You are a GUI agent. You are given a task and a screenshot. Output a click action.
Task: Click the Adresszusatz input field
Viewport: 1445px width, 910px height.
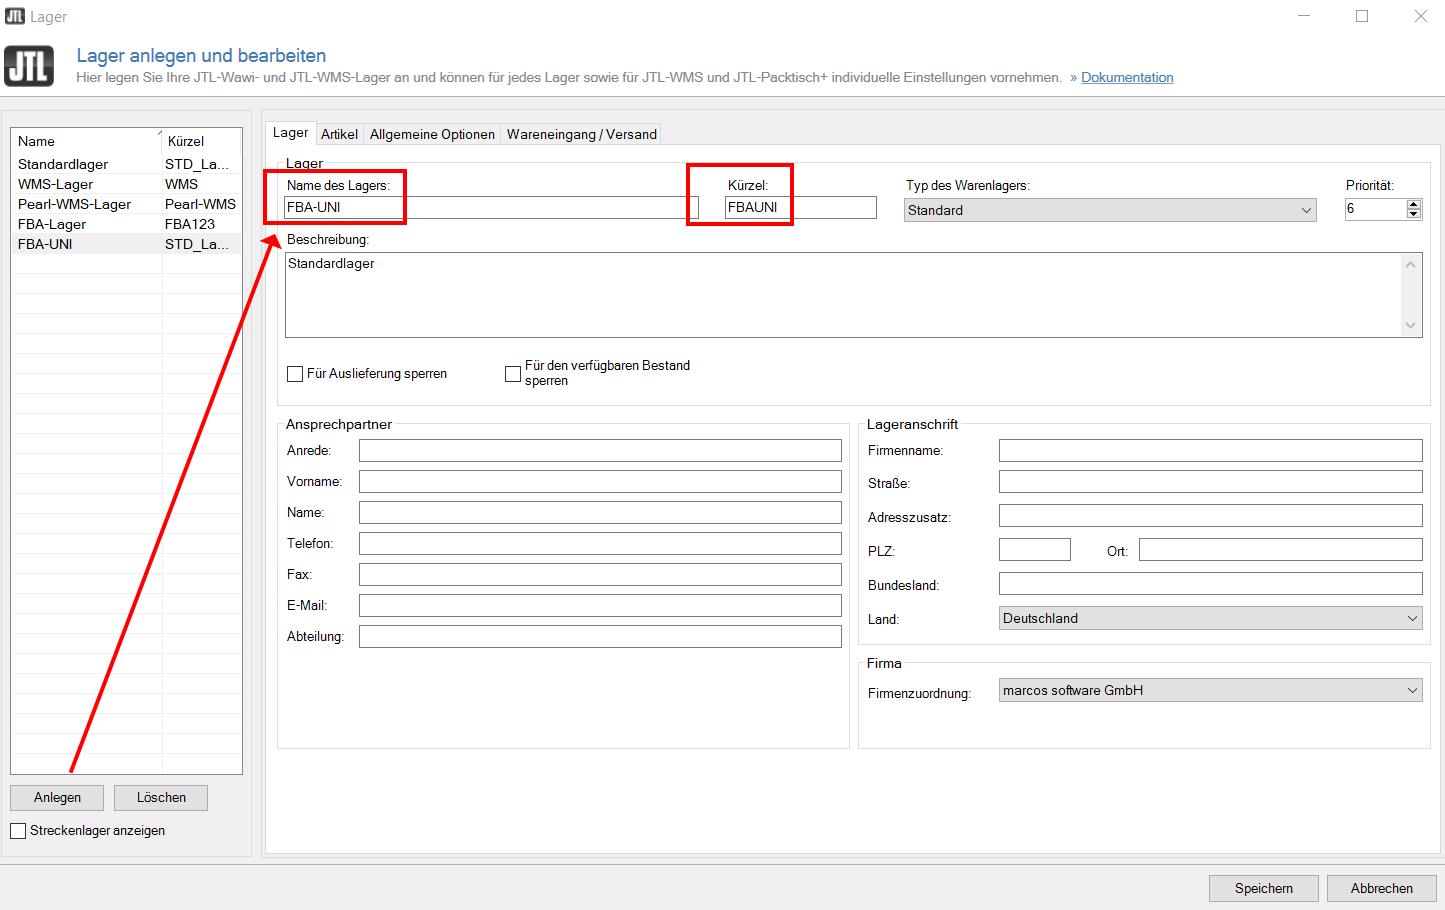[1210, 515]
